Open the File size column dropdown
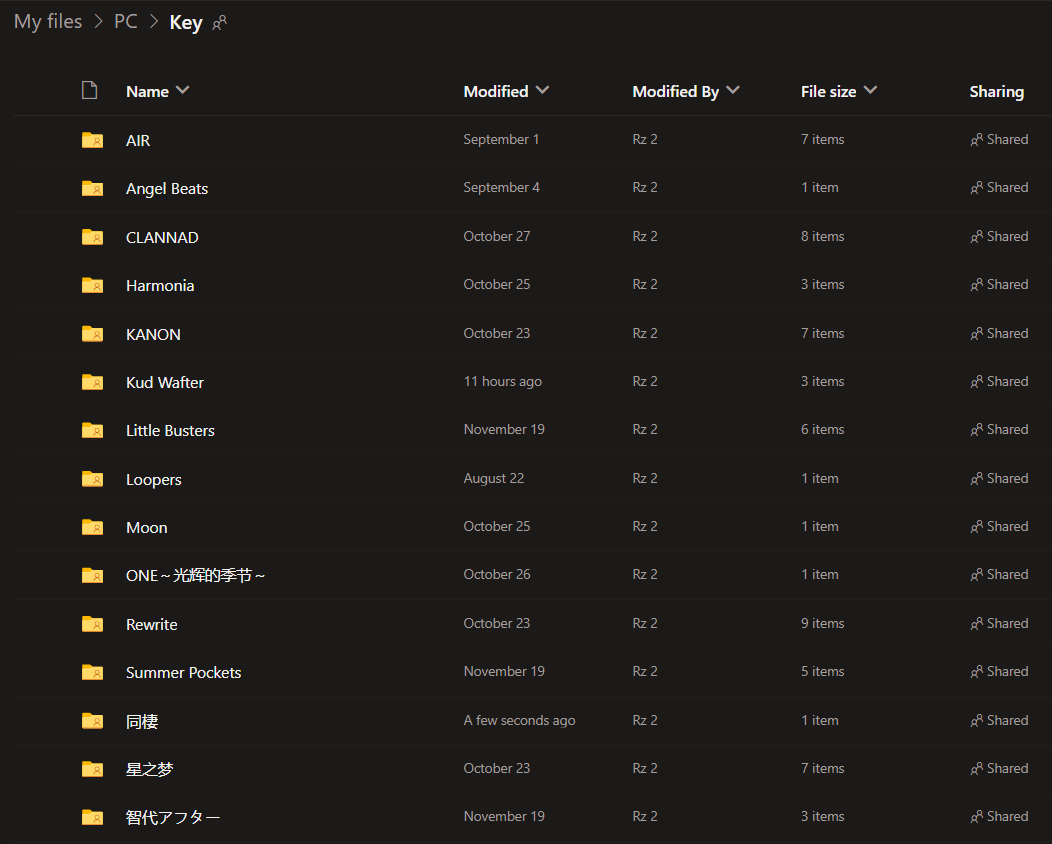 tap(870, 90)
